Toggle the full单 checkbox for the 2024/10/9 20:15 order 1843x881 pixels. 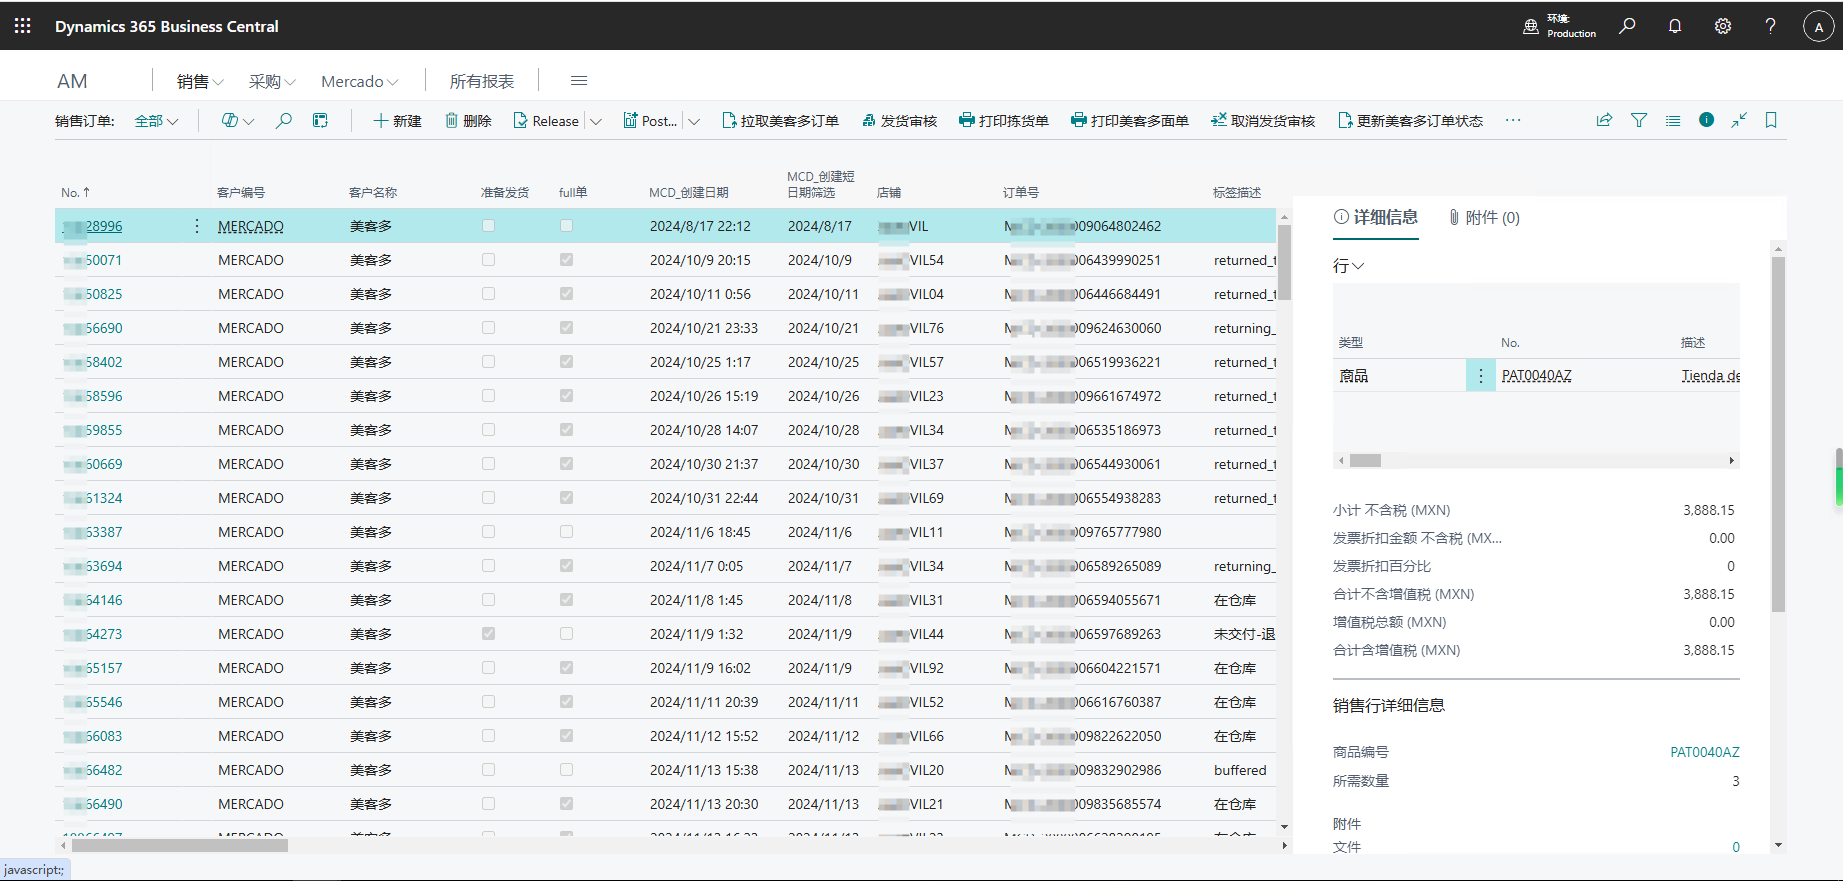tap(566, 260)
